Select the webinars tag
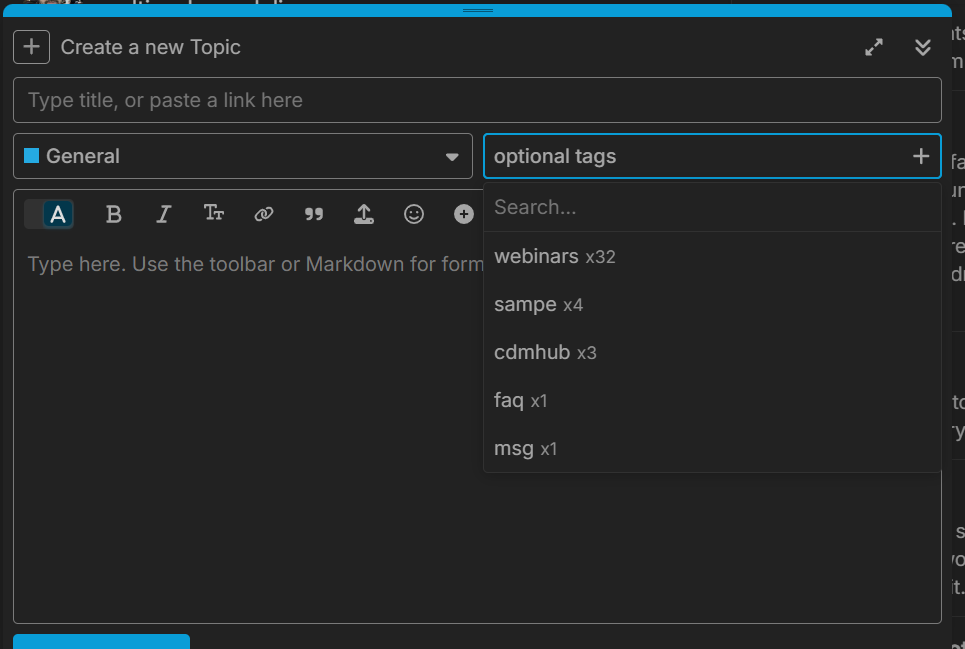This screenshot has height=649, width=965. (x=712, y=256)
